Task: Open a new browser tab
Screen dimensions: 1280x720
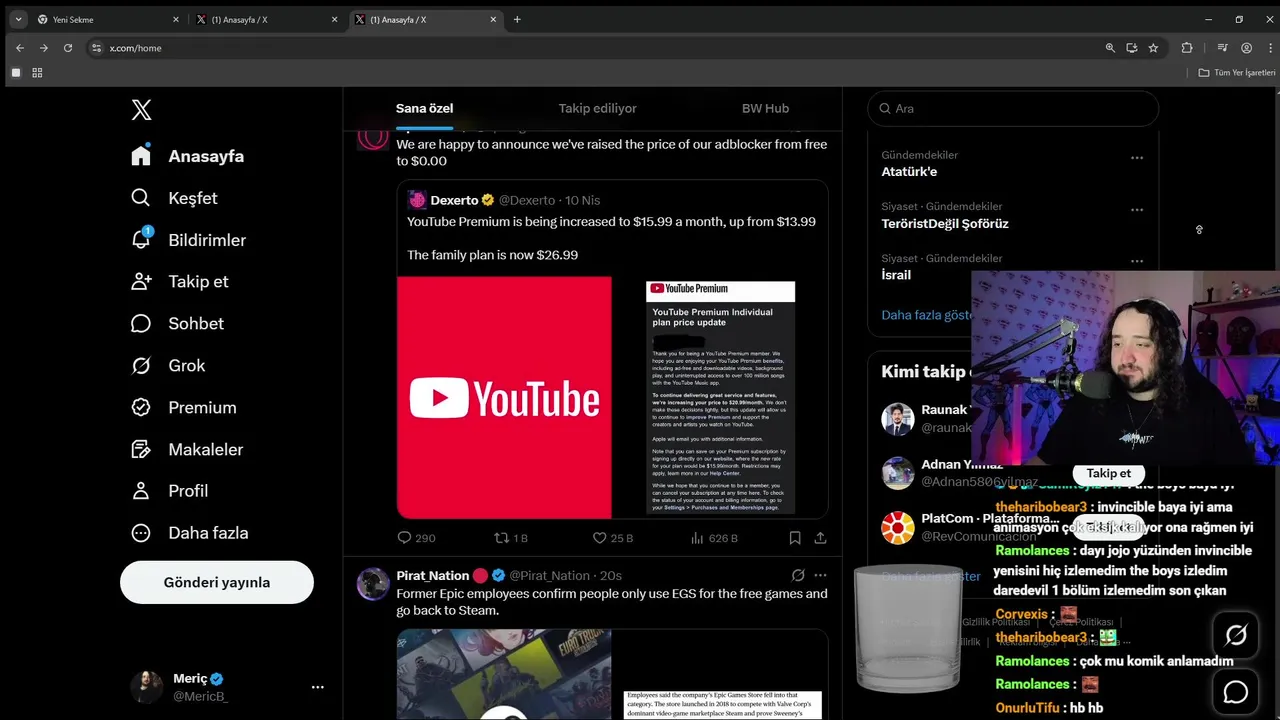Action: coord(517,19)
